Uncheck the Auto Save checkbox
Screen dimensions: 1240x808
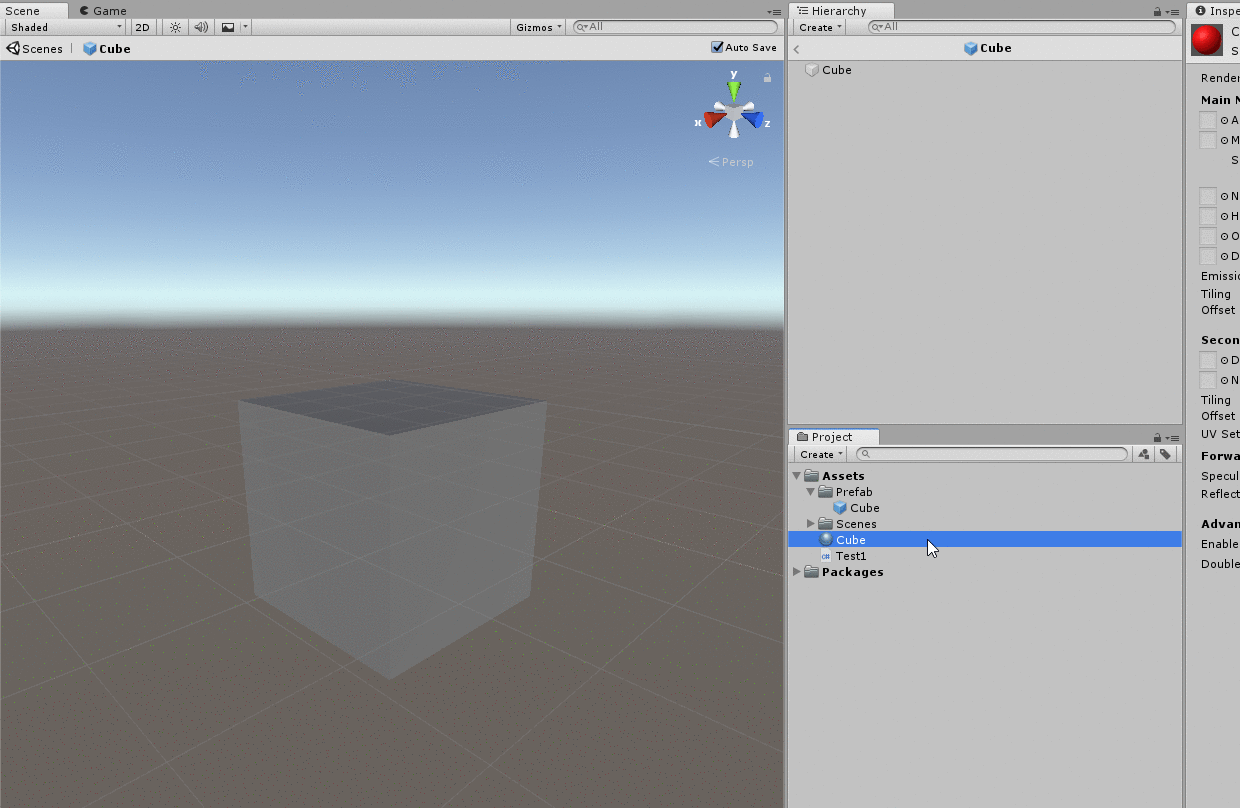click(717, 47)
